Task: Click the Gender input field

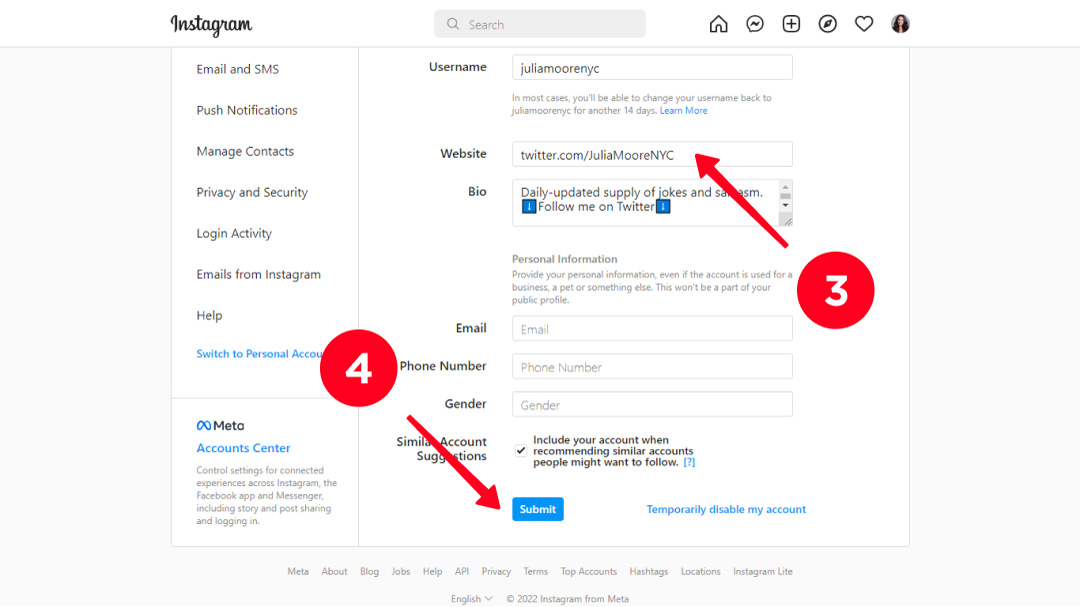Action: point(652,404)
